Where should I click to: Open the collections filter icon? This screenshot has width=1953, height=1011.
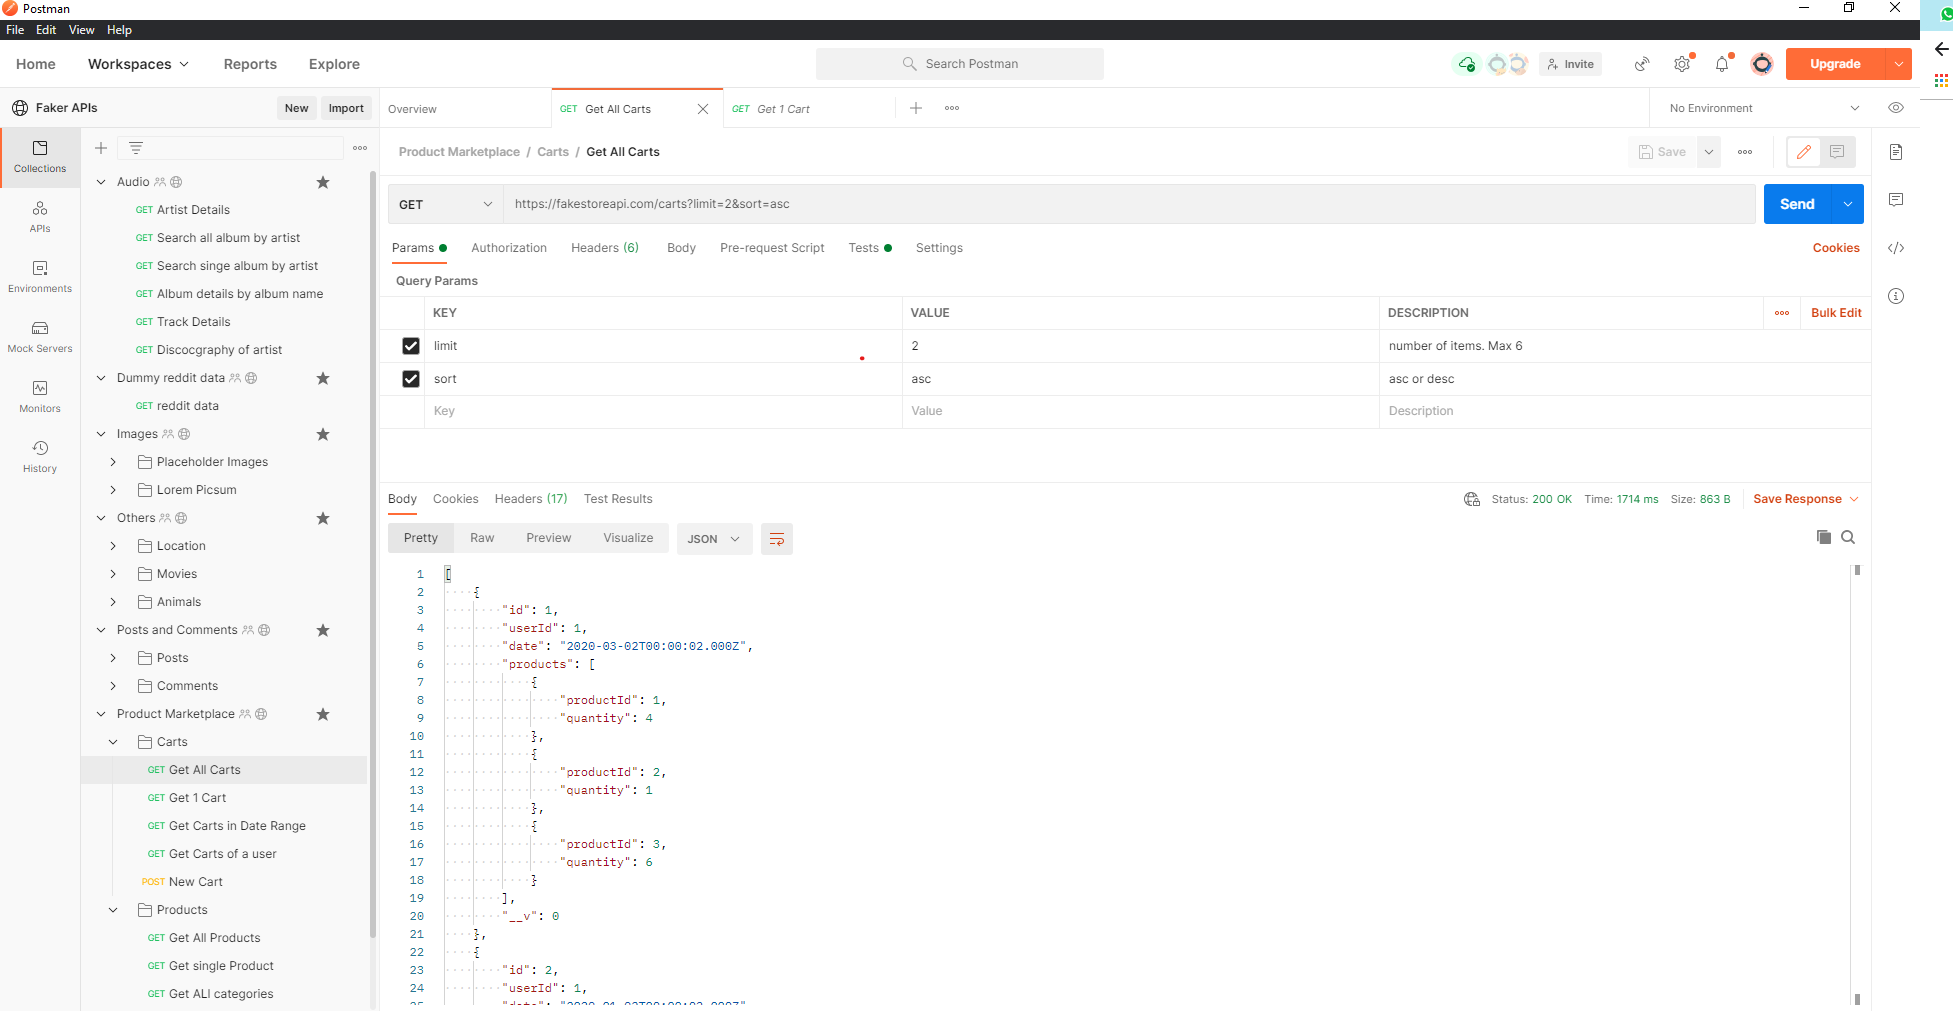point(136,148)
